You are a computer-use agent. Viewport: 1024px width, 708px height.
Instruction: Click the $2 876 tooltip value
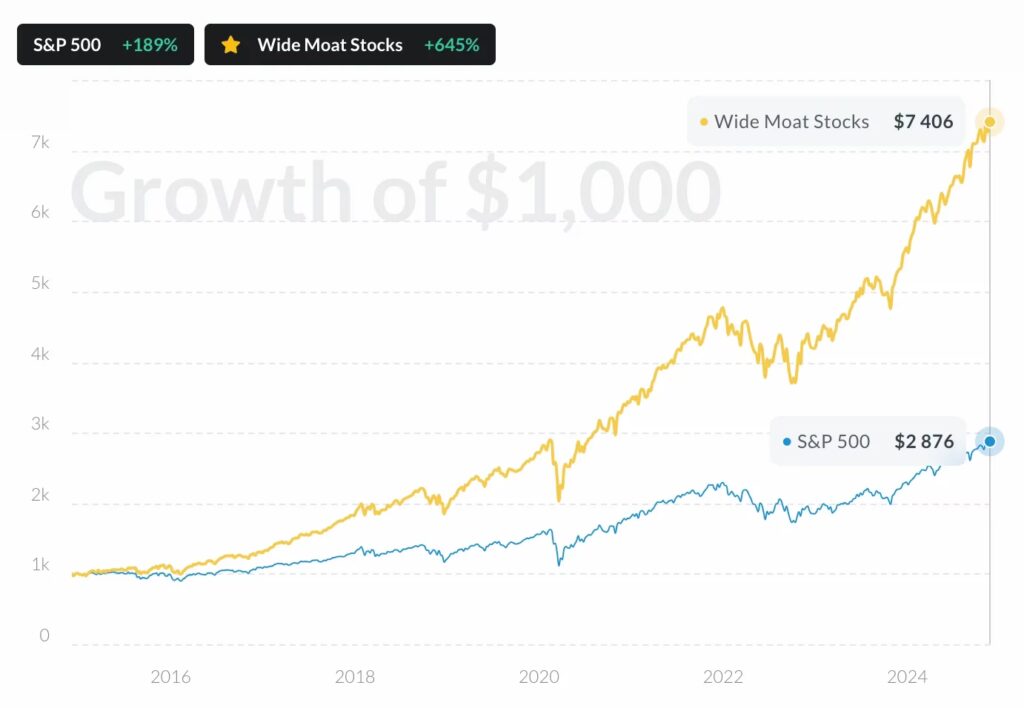click(923, 441)
